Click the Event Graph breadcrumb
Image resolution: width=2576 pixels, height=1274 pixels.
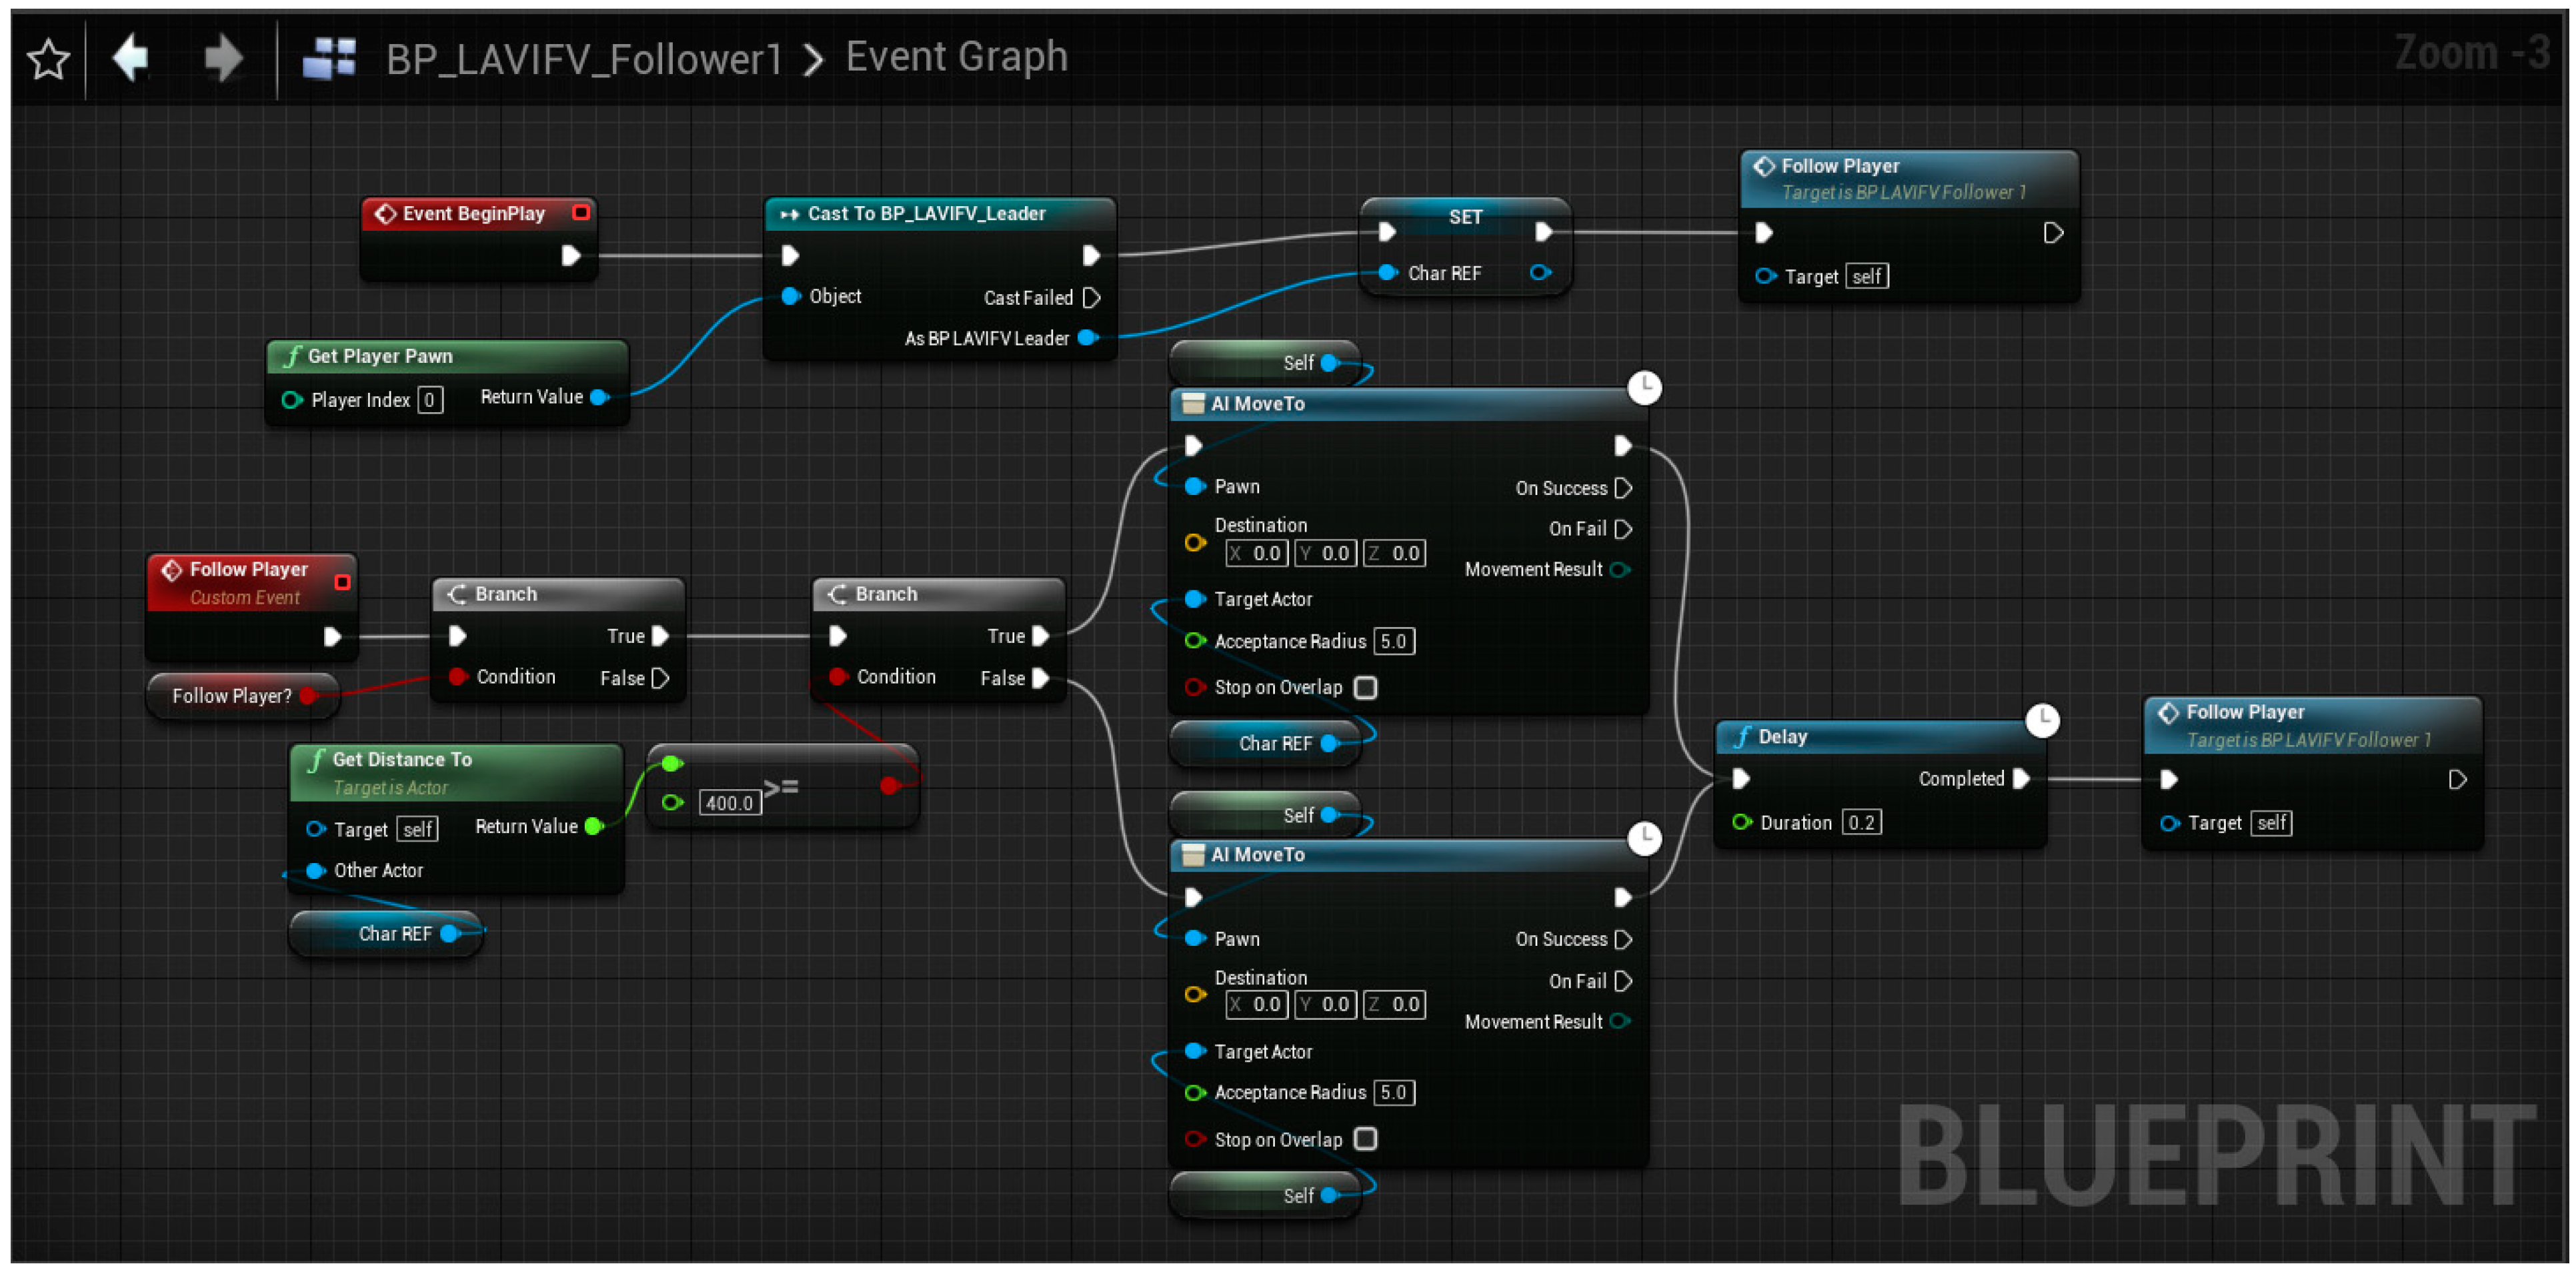pos(956,57)
